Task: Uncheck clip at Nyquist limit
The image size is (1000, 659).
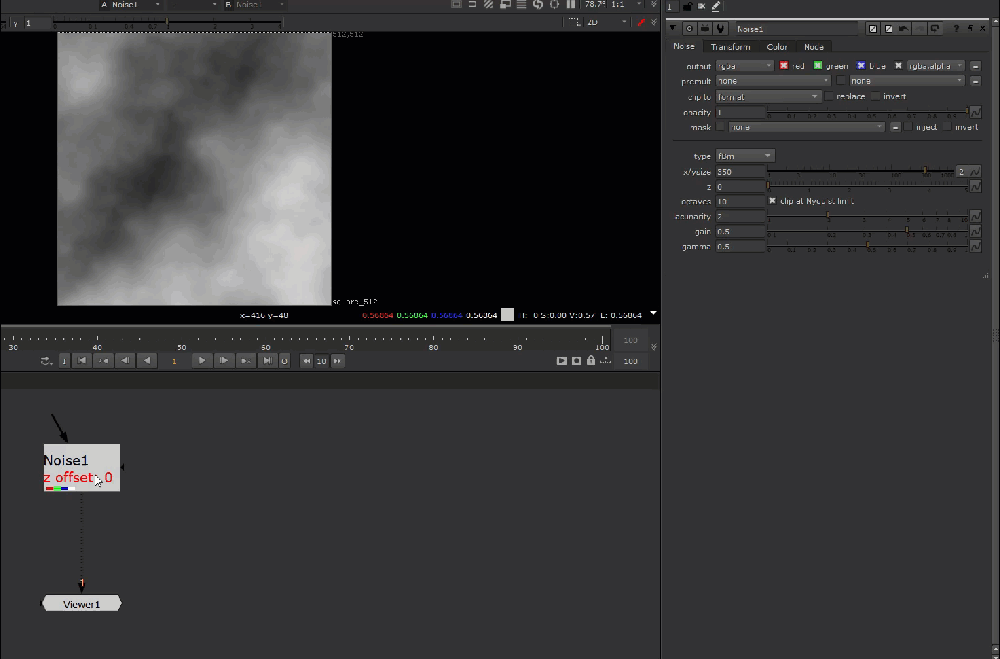Action: (x=772, y=201)
